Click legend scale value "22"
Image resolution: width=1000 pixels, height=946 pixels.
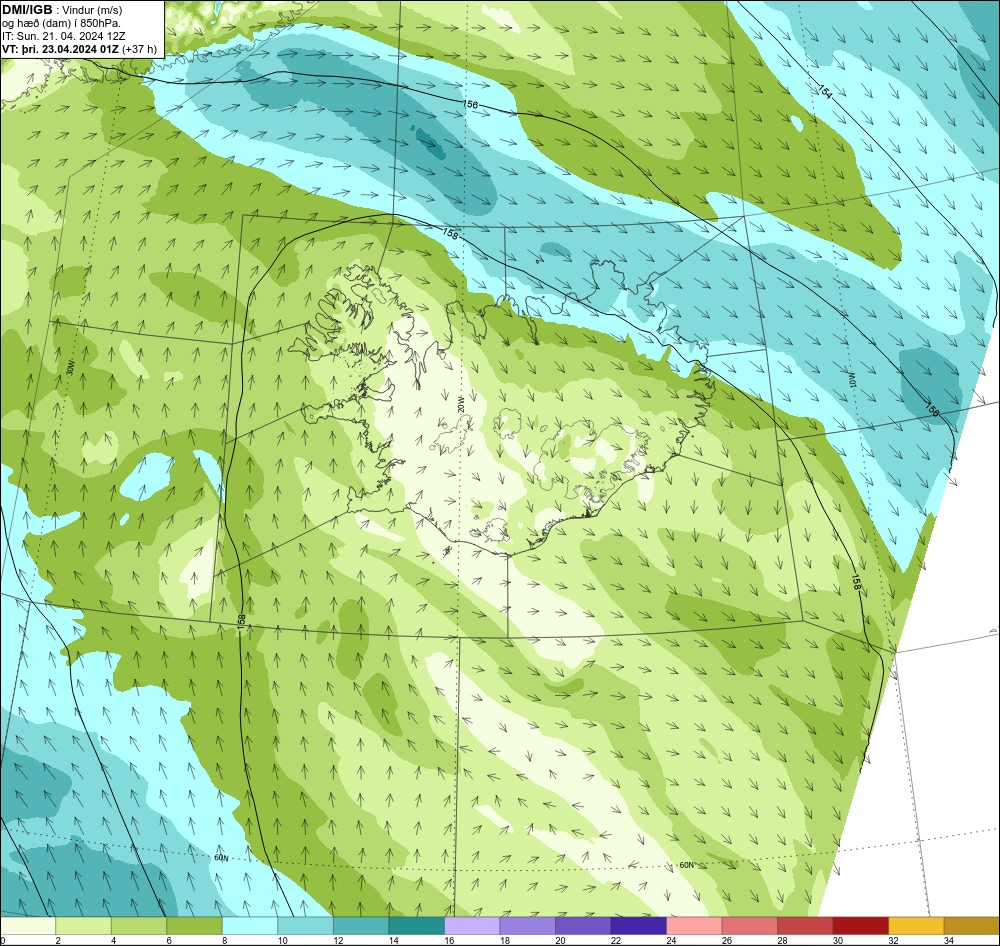(x=615, y=940)
